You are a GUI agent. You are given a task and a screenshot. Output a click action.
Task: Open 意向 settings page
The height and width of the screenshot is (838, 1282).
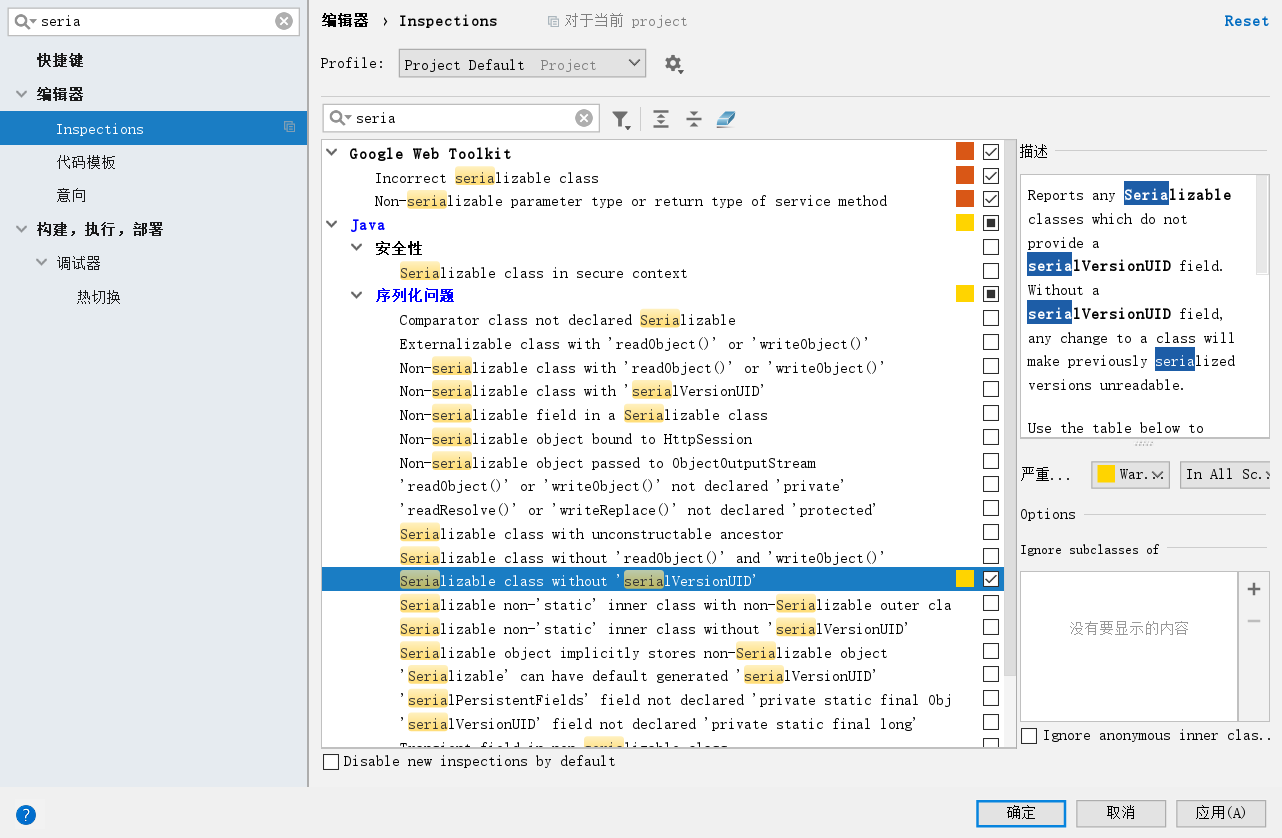click(71, 195)
